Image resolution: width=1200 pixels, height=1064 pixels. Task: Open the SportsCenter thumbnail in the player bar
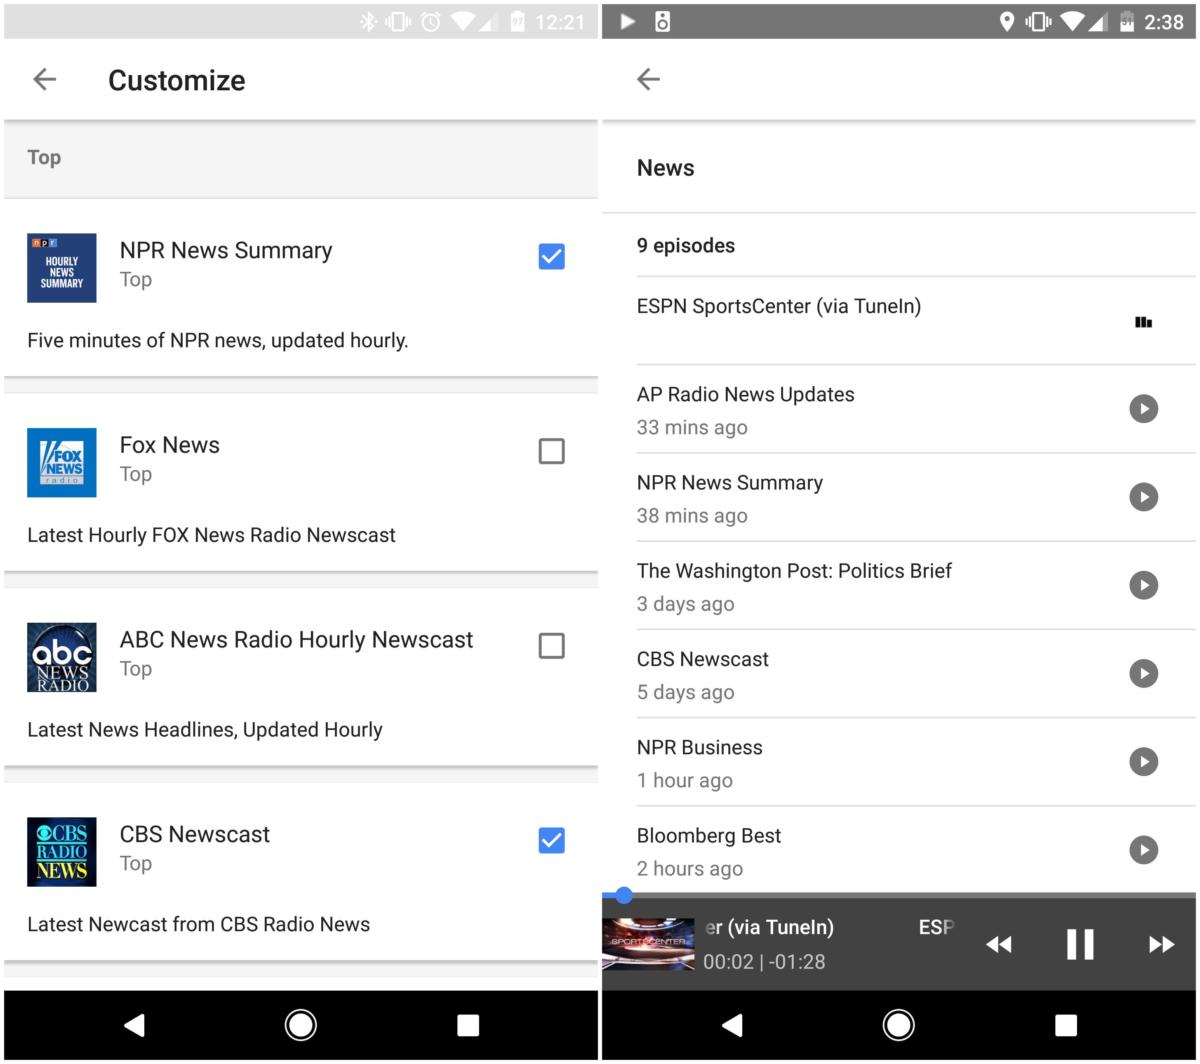click(x=648, y=944)
